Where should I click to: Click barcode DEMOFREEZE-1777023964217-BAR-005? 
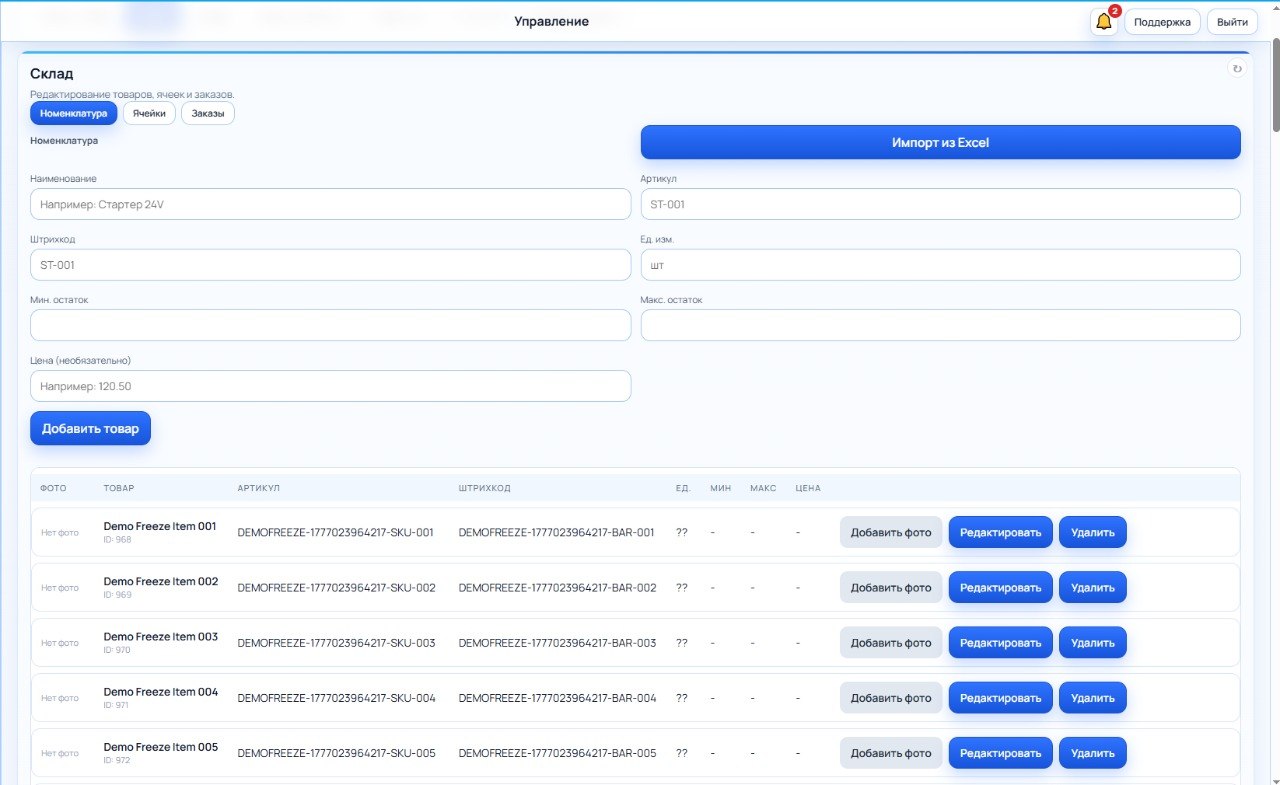[x=557, y=753]
